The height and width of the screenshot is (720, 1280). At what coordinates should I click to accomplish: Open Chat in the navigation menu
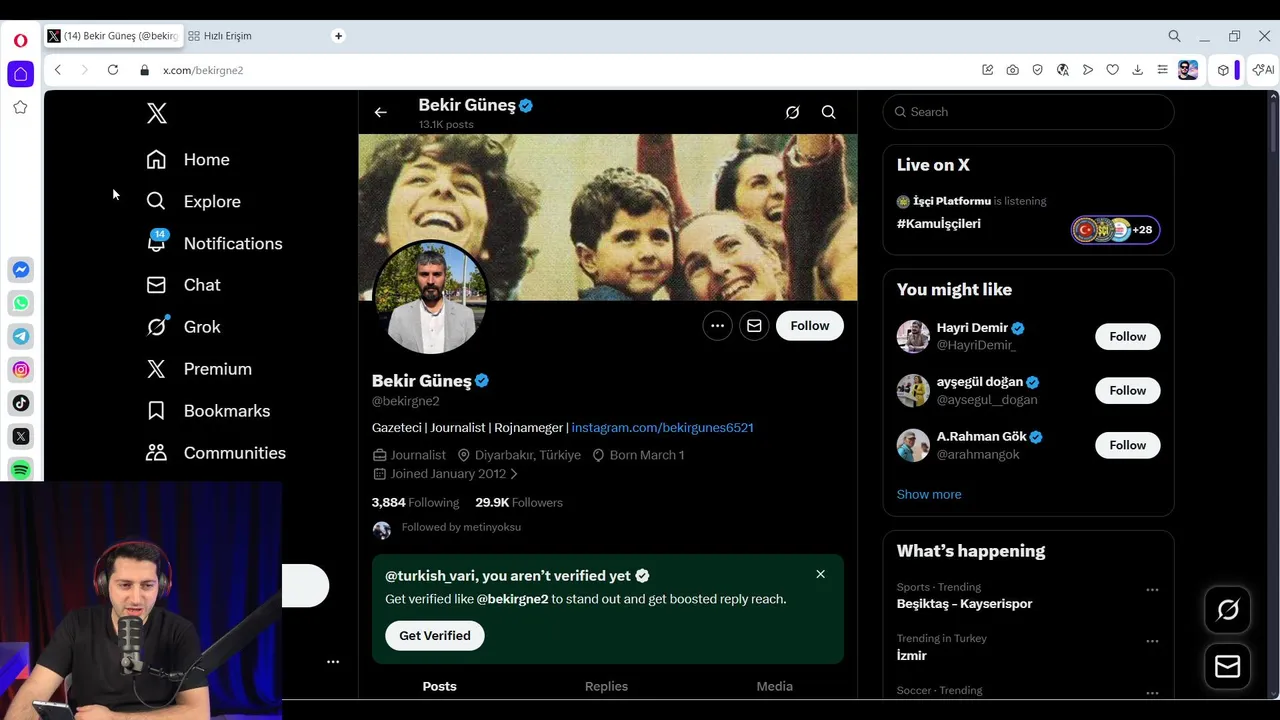click(183, 286)
